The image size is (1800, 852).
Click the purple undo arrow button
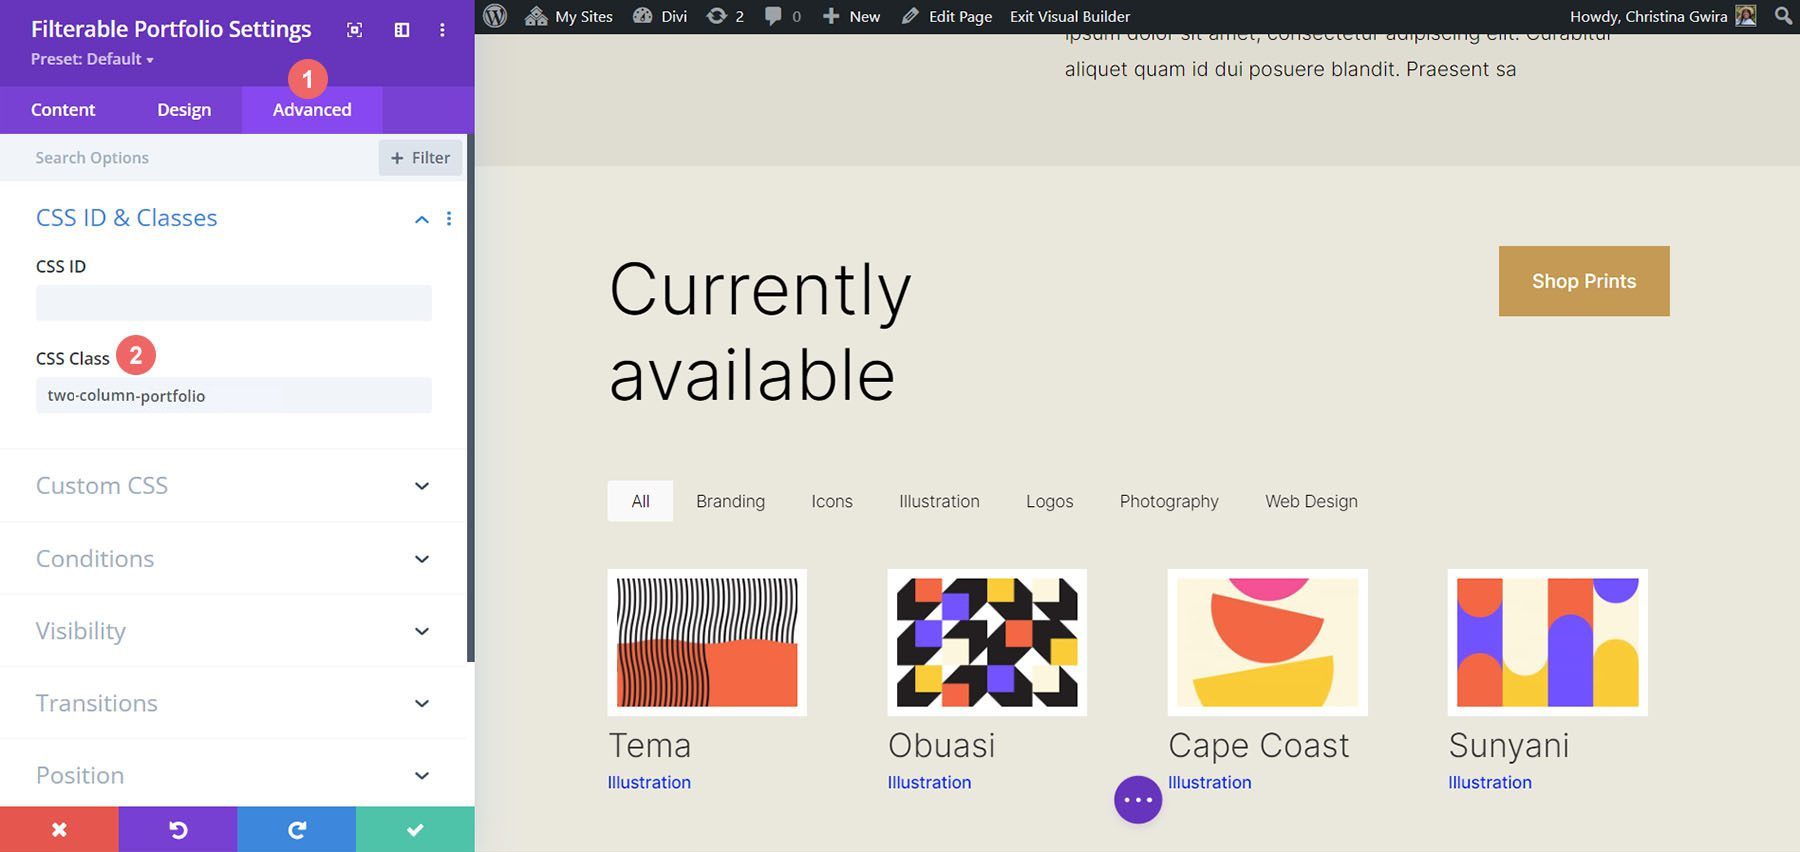(x=178, y=829)
